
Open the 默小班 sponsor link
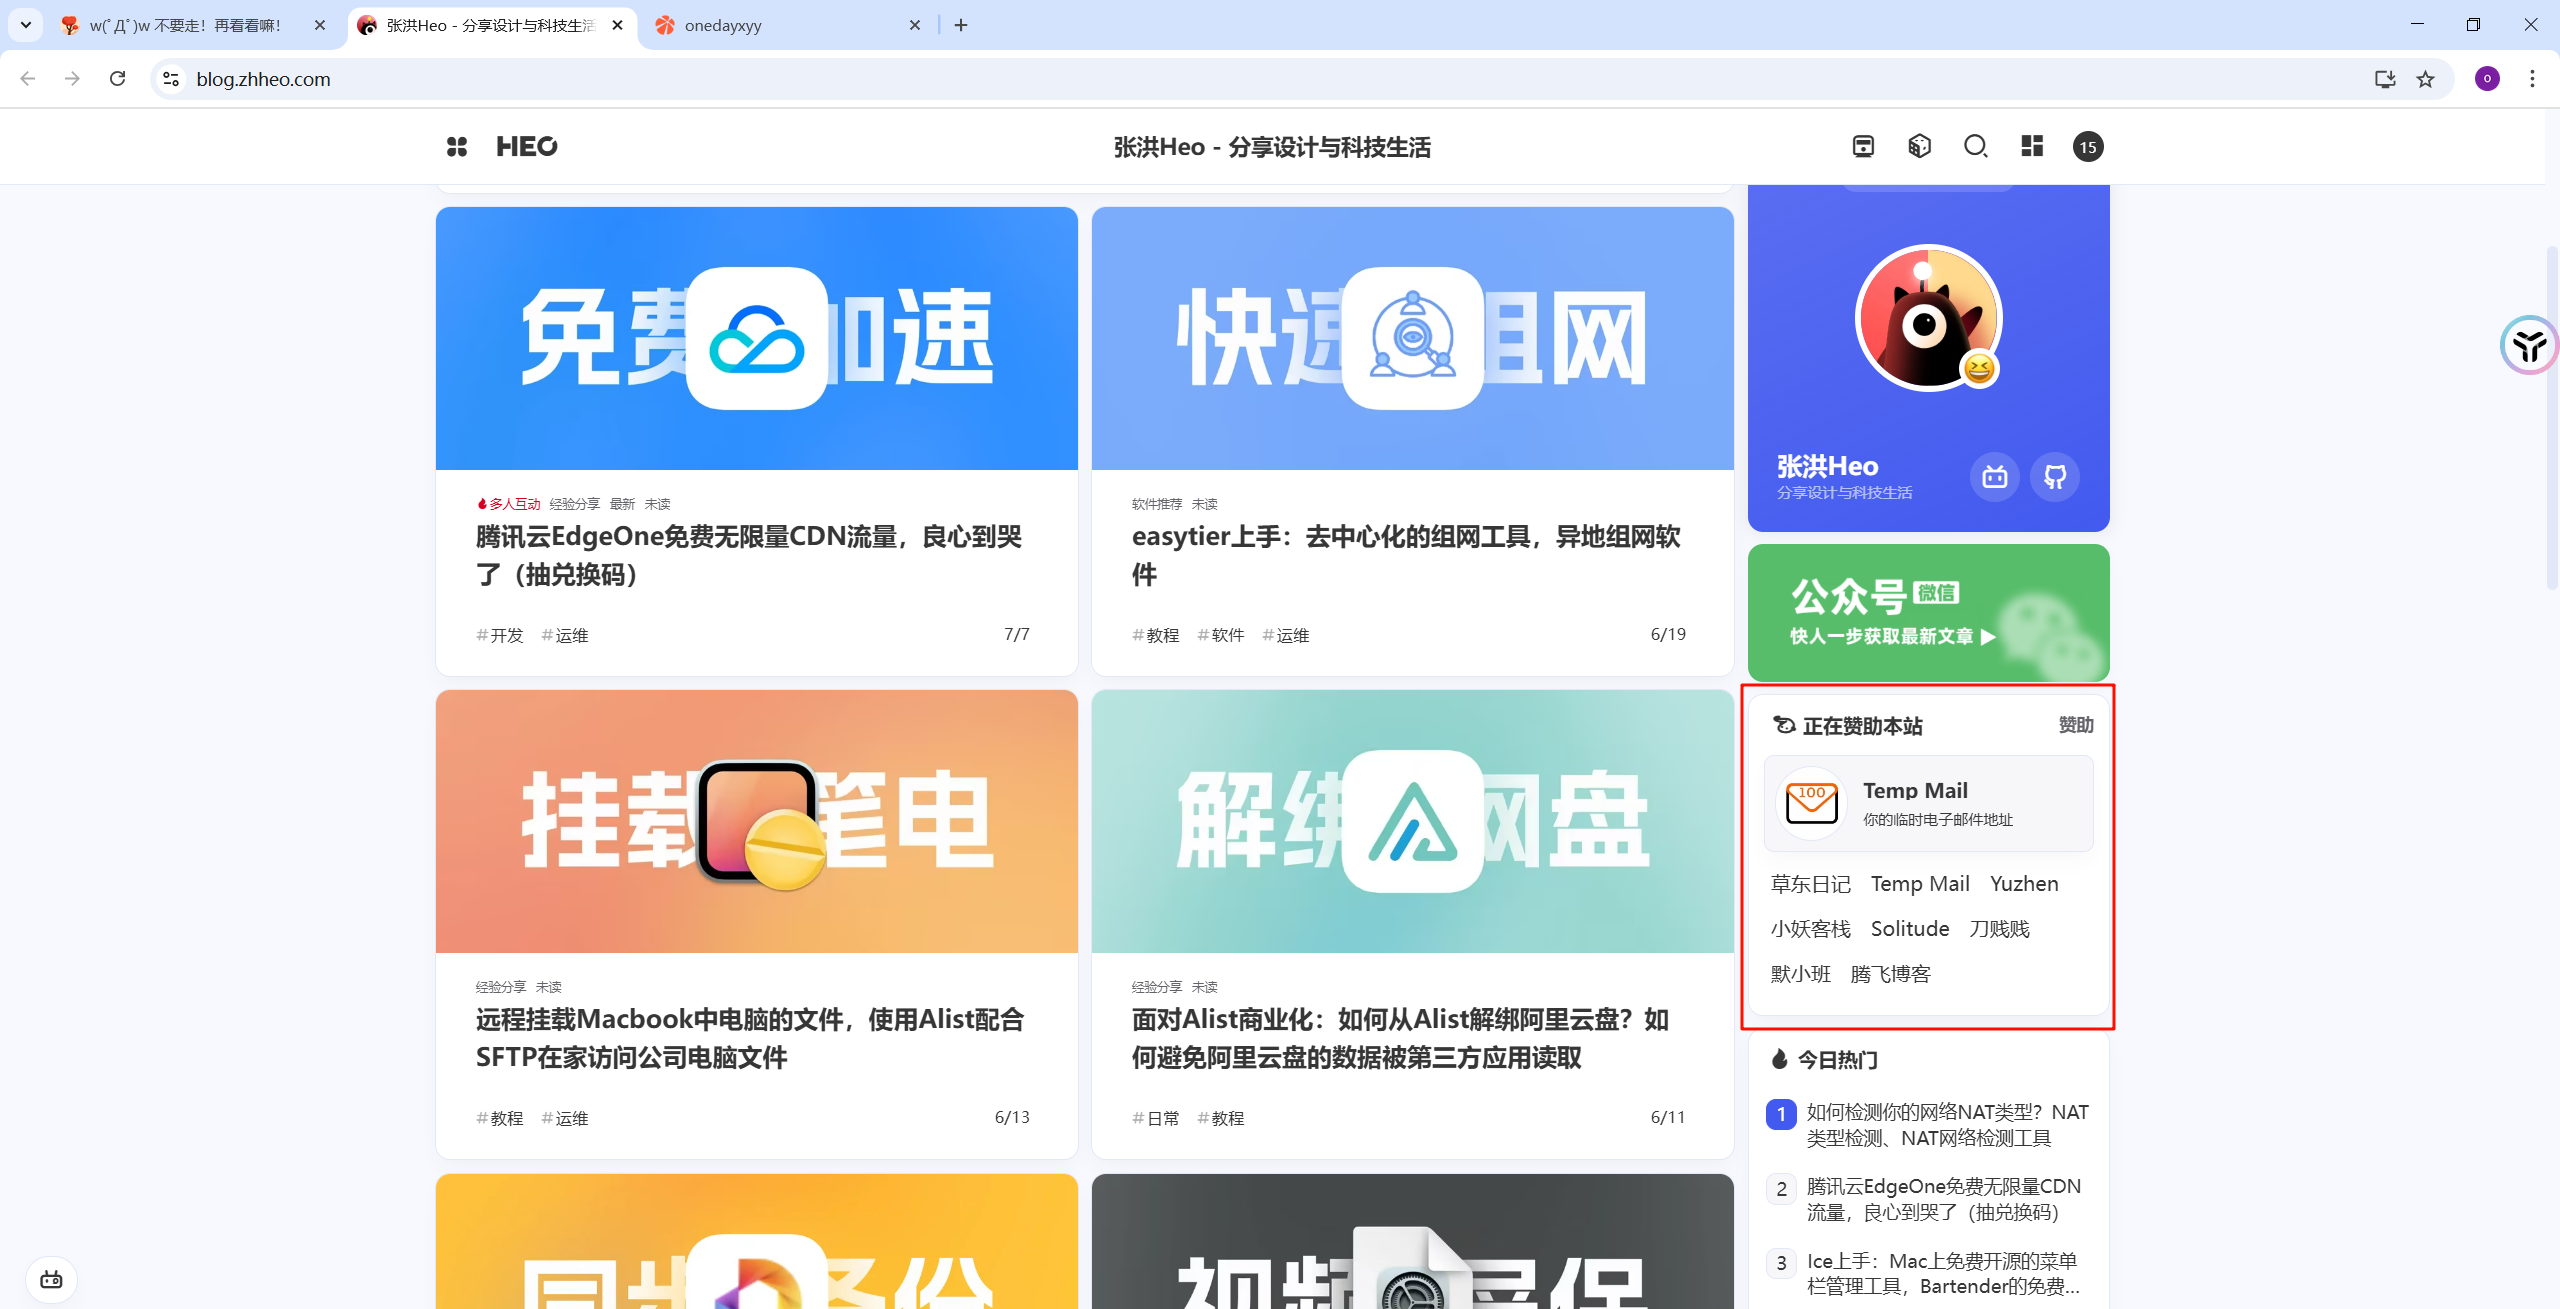click(x=1800, y=974)
